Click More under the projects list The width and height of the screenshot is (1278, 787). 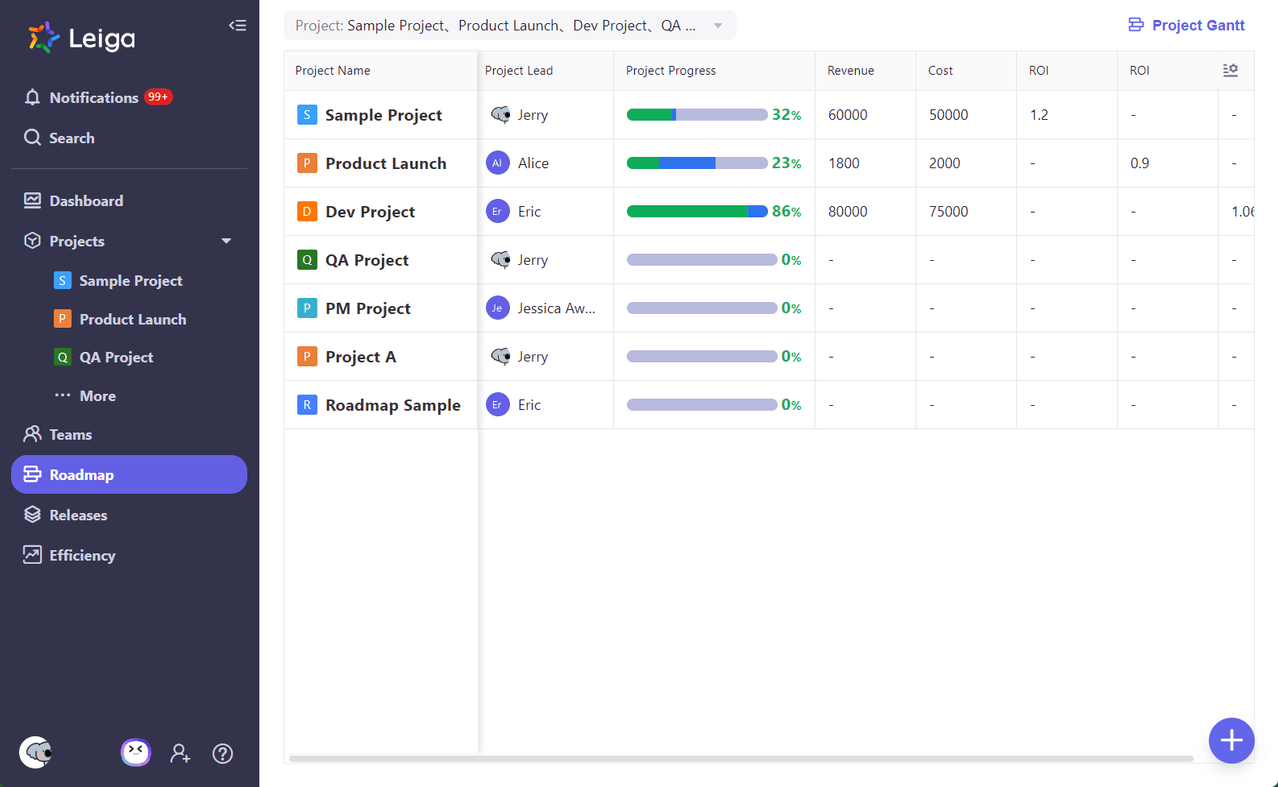coord(97,395)
